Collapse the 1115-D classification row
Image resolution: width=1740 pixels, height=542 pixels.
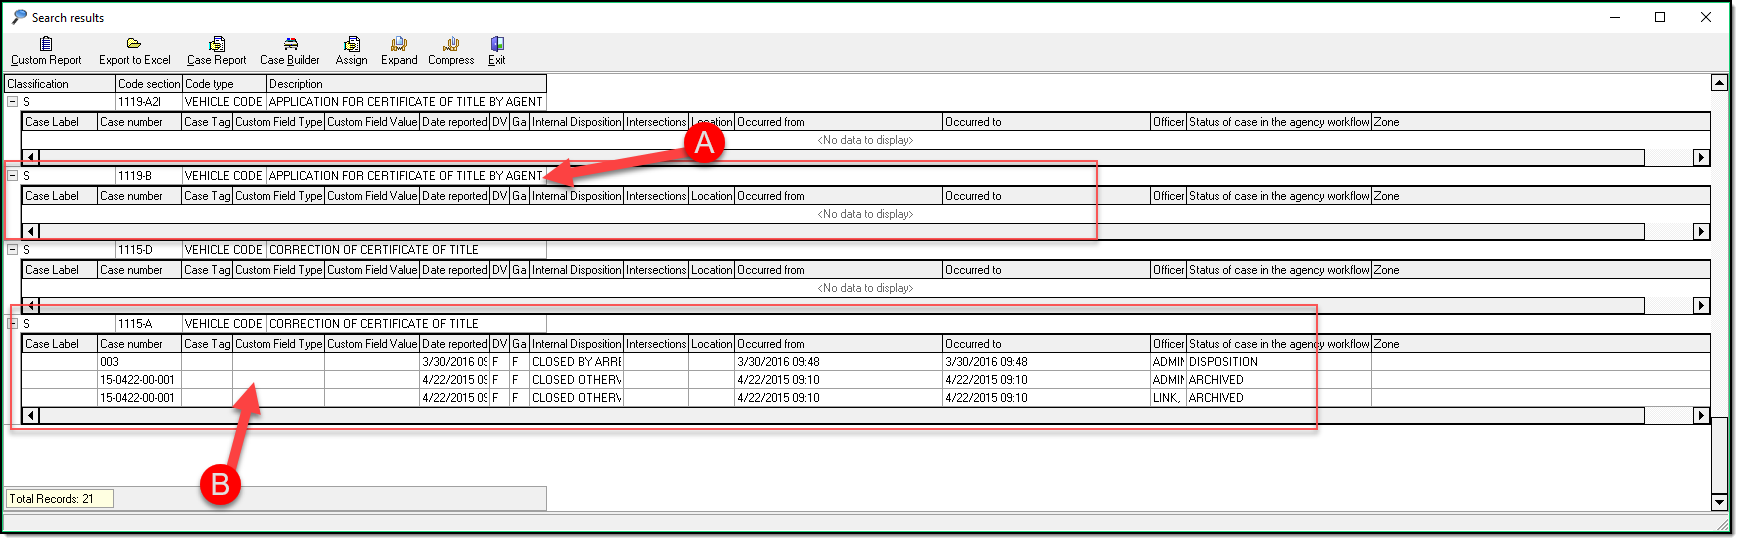click(13, 250)
